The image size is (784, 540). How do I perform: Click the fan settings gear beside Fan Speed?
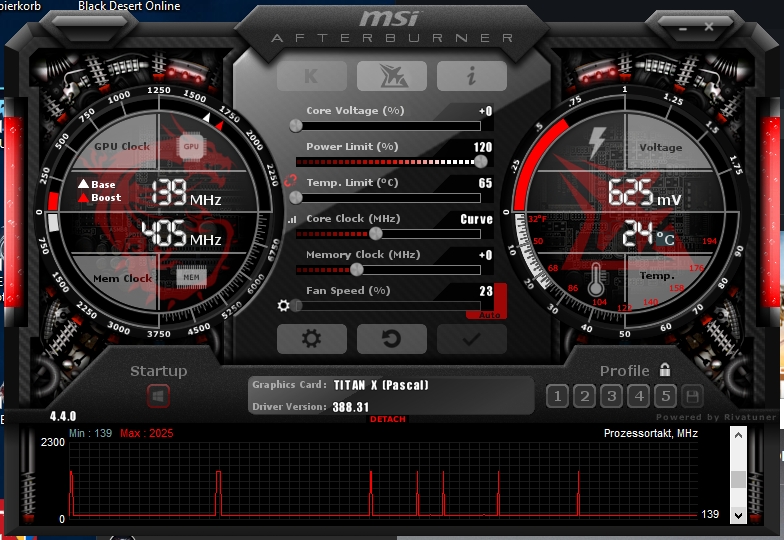click(x=284, y=306)
